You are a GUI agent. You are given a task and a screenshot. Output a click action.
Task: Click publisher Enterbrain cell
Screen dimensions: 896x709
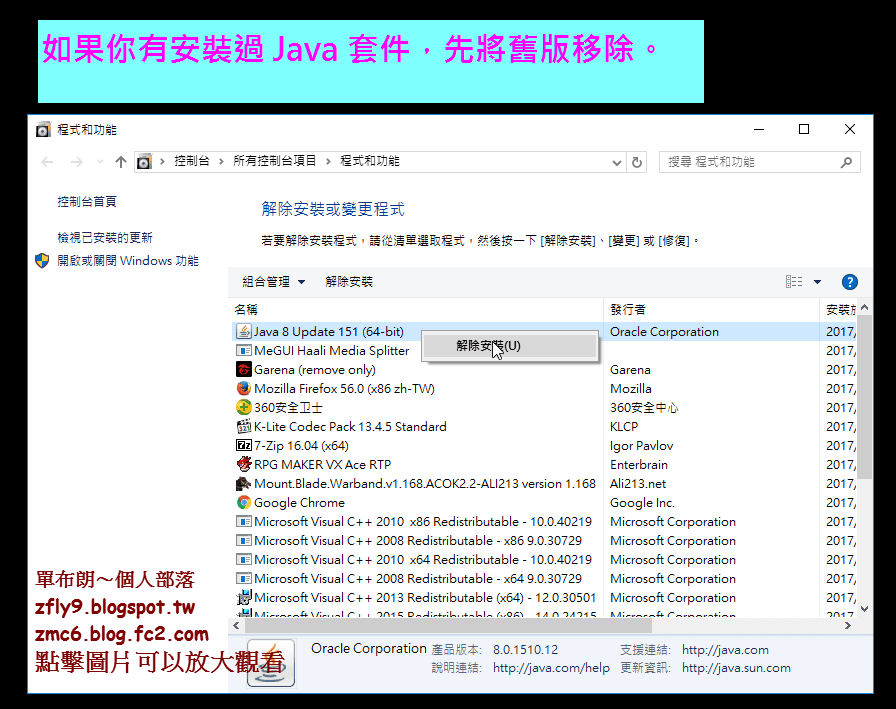(x=638, y=464)
